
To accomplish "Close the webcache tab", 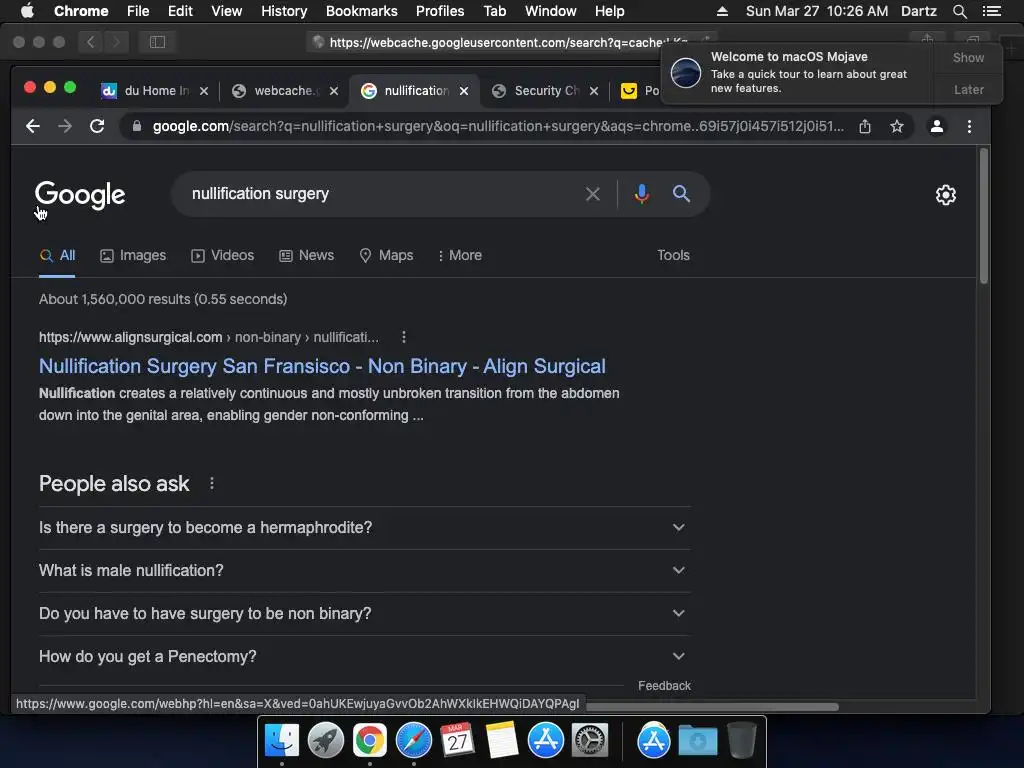I will click(334, 91).
